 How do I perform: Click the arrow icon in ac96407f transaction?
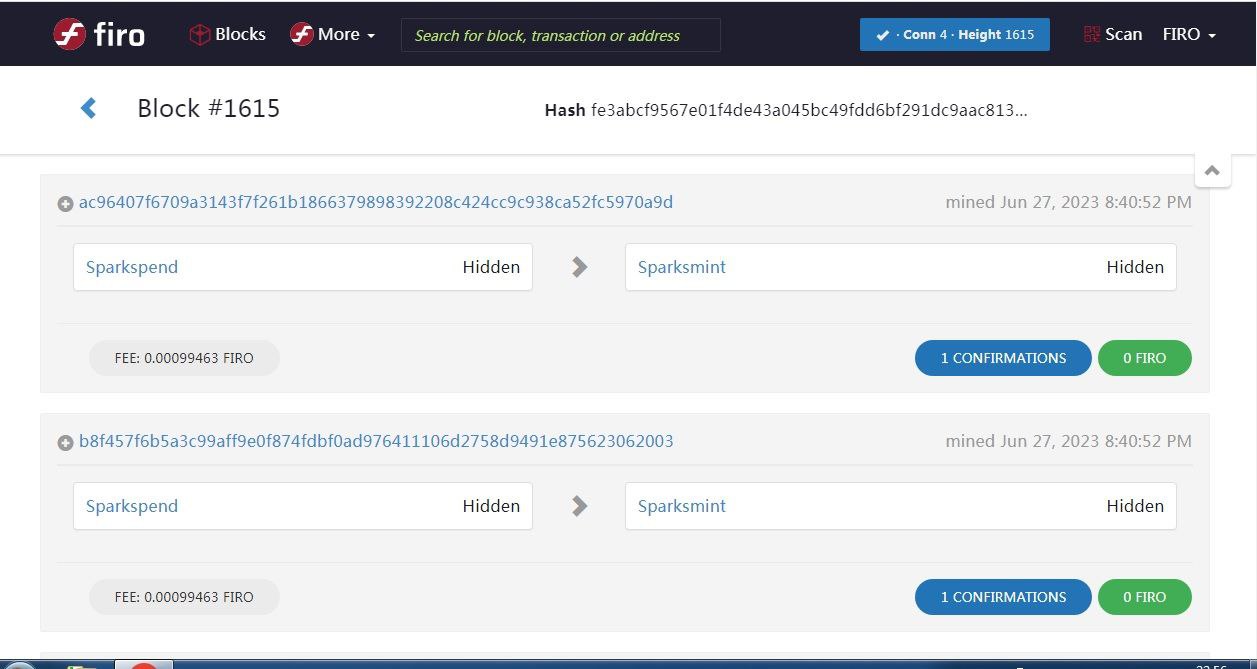579,267
